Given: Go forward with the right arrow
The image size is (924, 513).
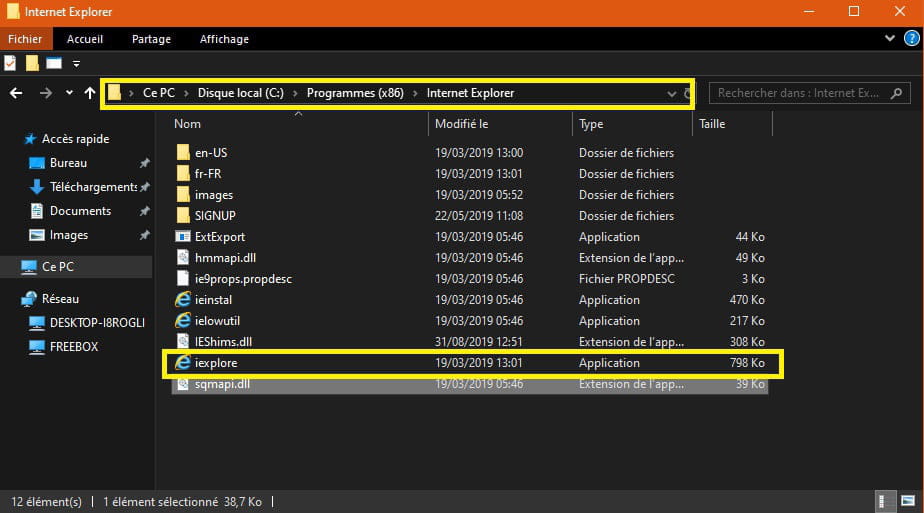Looking at the screenshot, I should [x=45, y=93].
